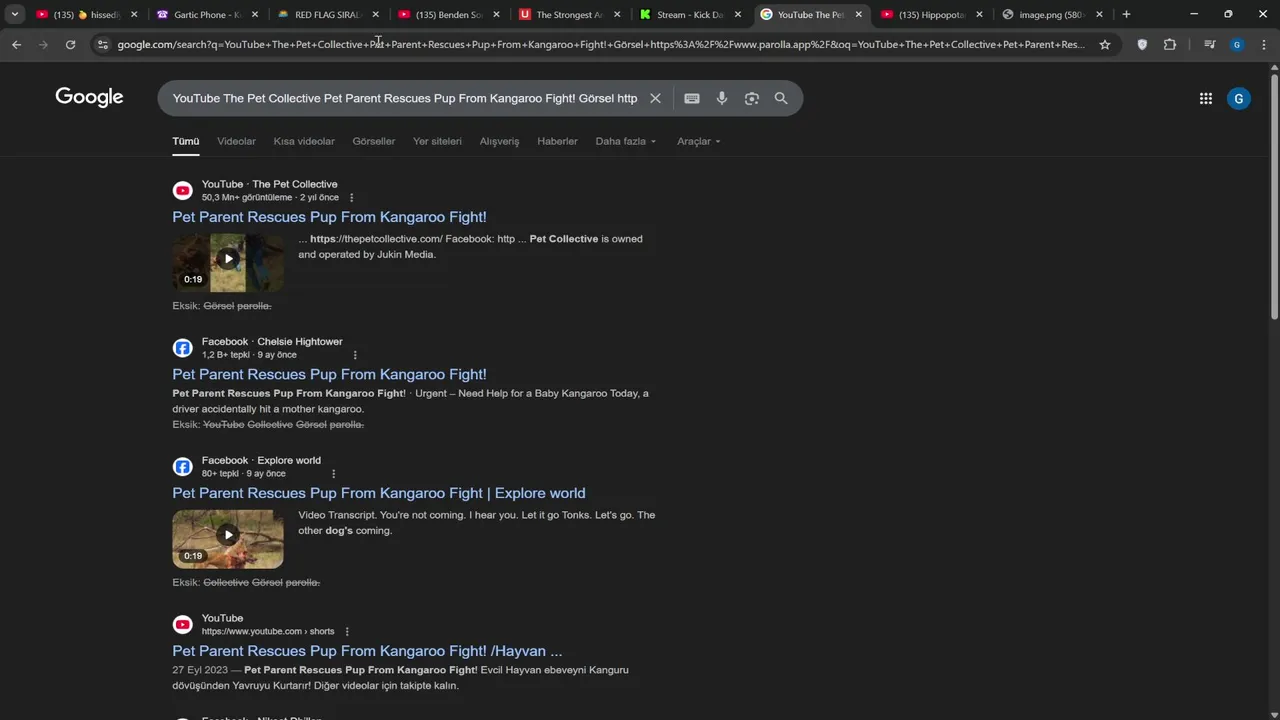Switch to the Stream - Kick tab
Viewport: 1280px width, 720px height.
(690, 14)
